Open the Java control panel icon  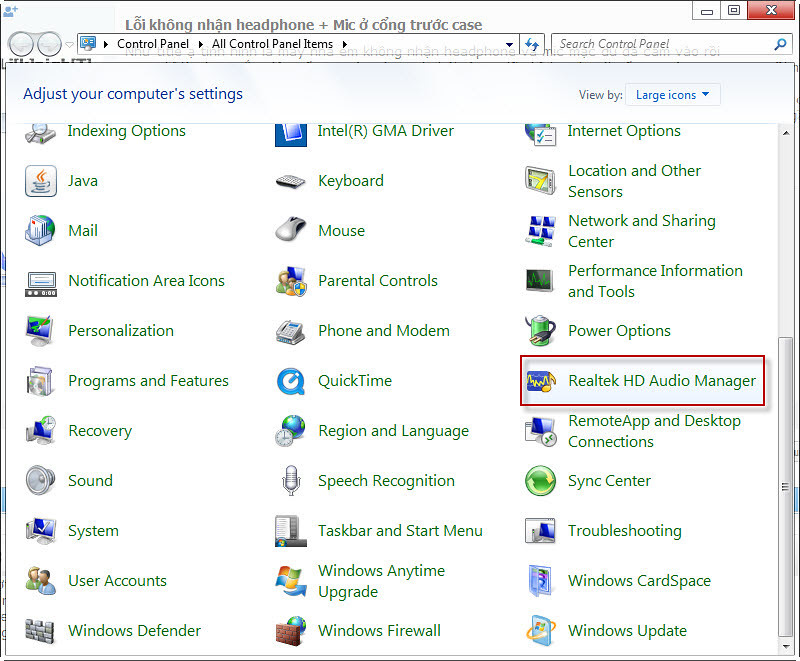[40, 181]
